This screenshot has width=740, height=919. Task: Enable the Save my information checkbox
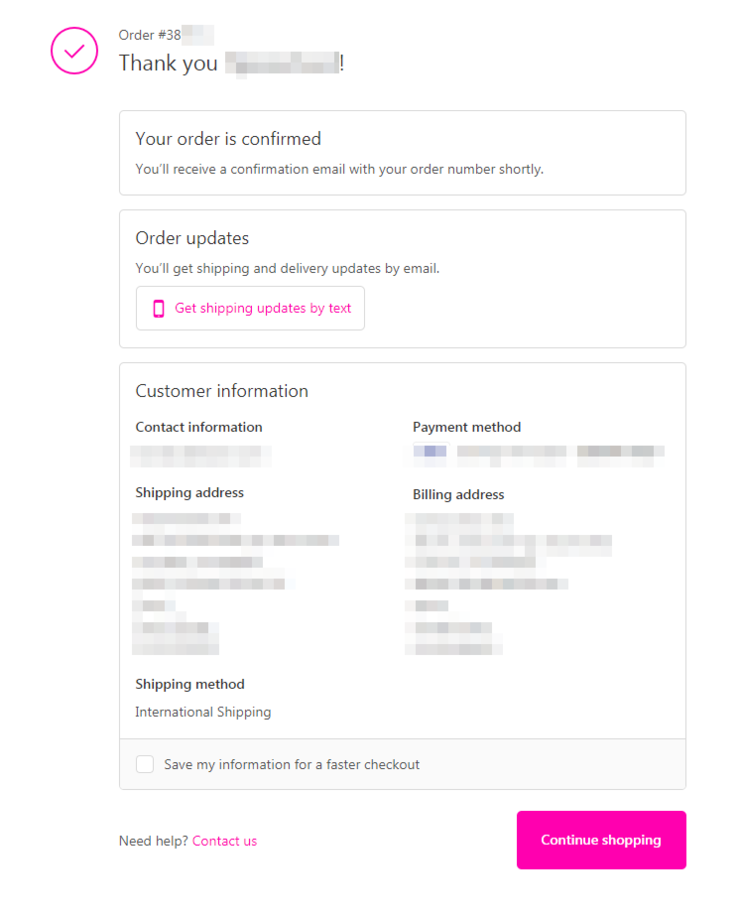point(145,764)
